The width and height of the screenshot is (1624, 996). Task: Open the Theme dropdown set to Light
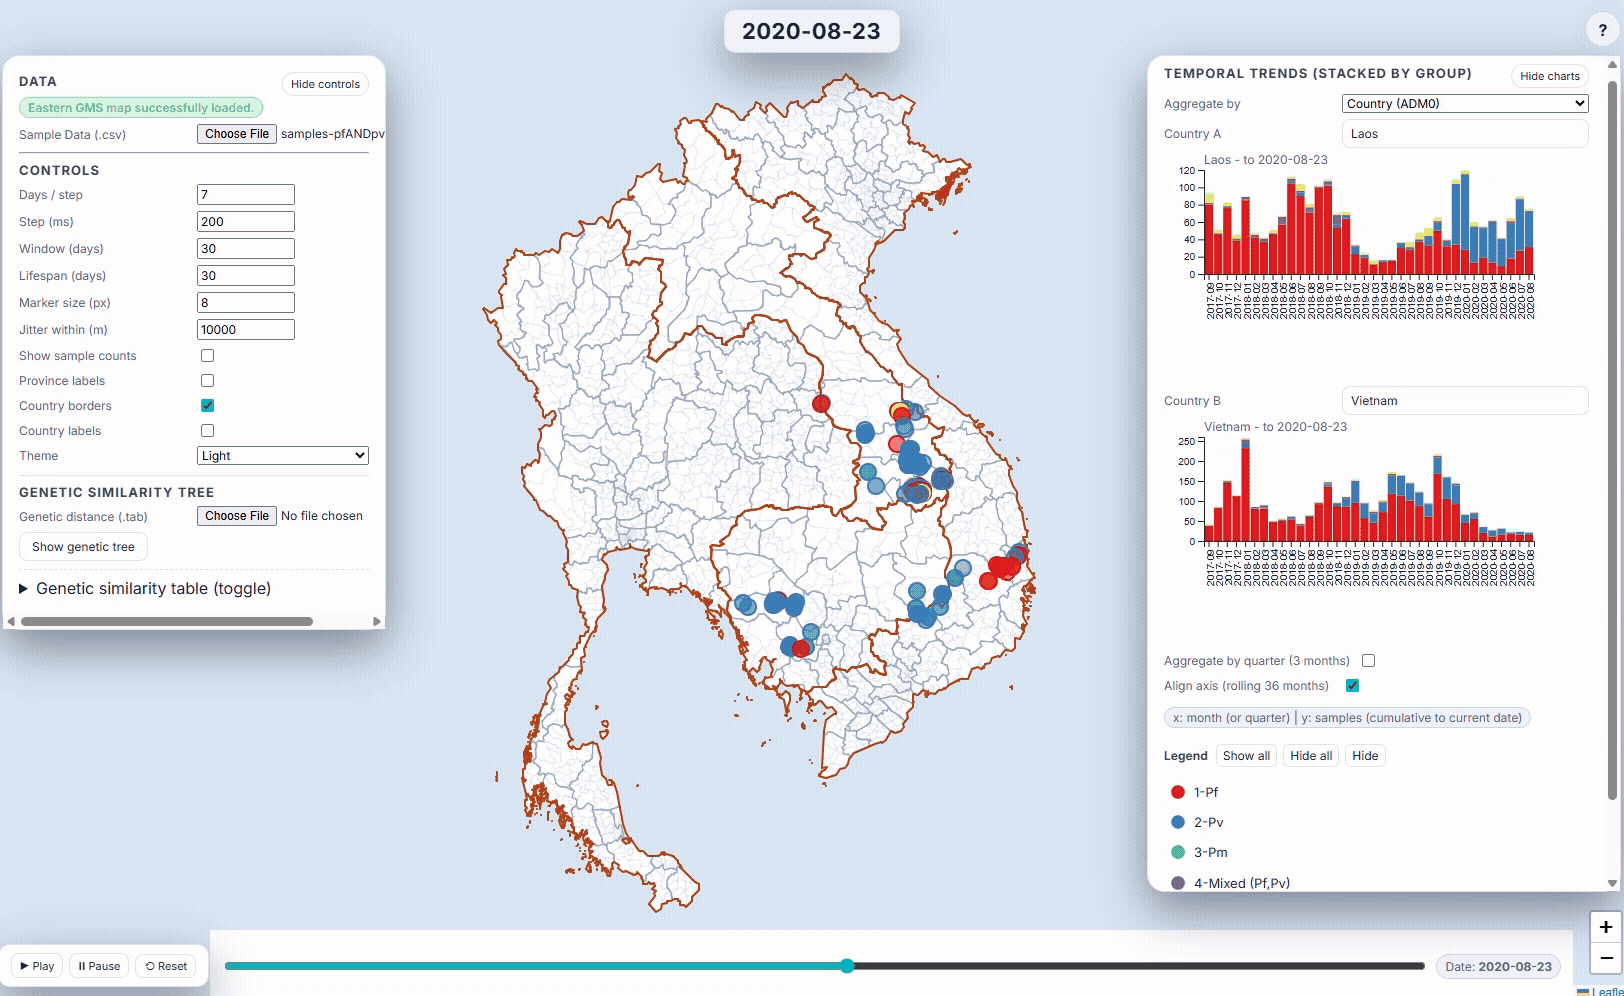[x=283, y=456]
